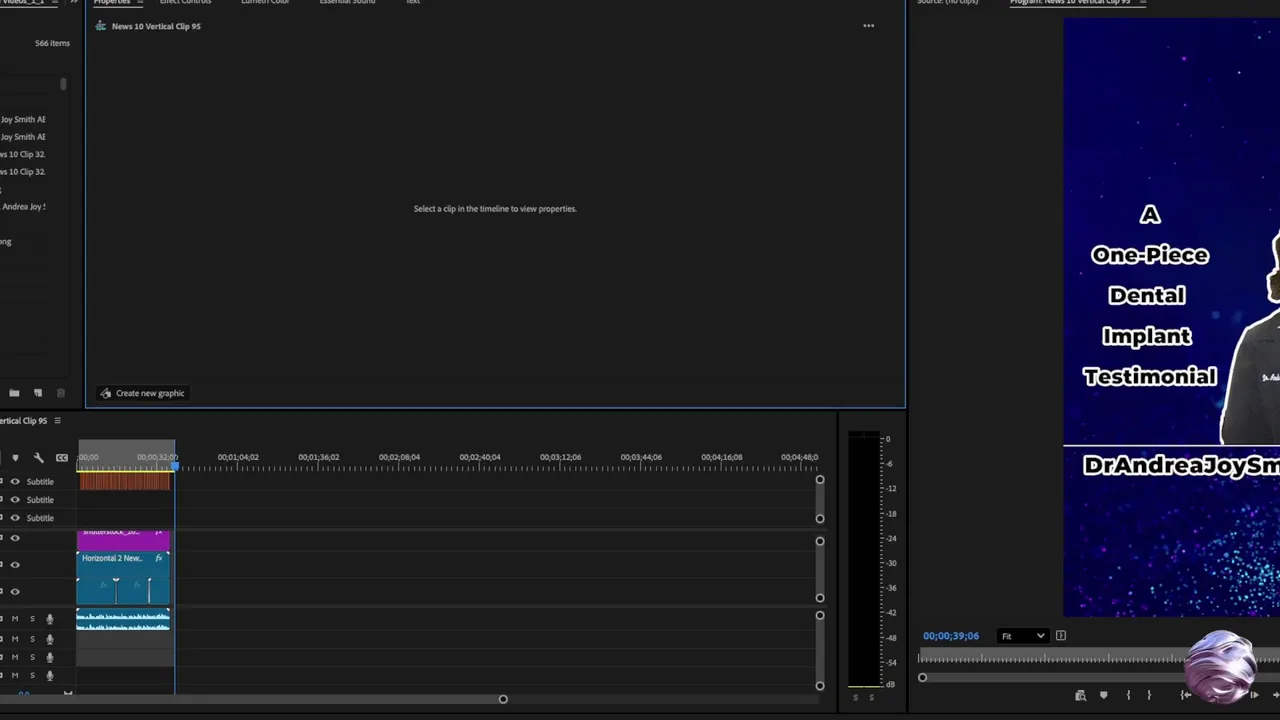Select the orange subtitle clip on top track
Screen dimensions: 1280x720
(x=124, y=481)
